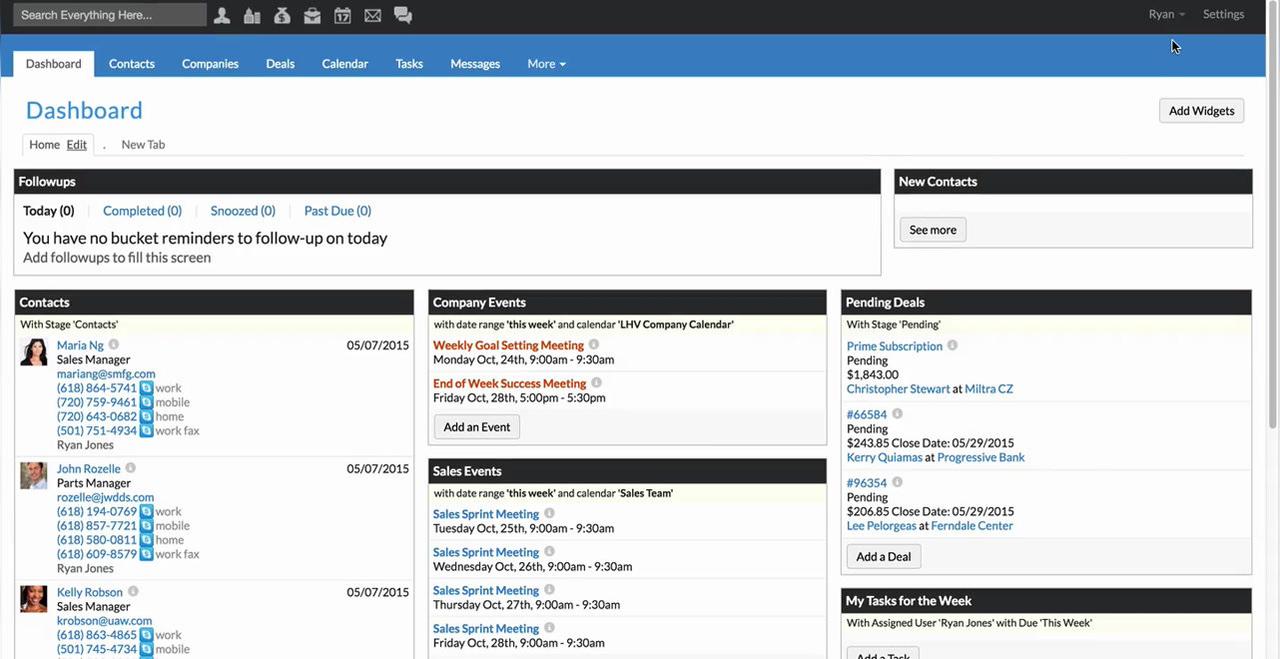Click the Add an Event button
This screenshot has height=659, width=1280.
coord(477,427)
